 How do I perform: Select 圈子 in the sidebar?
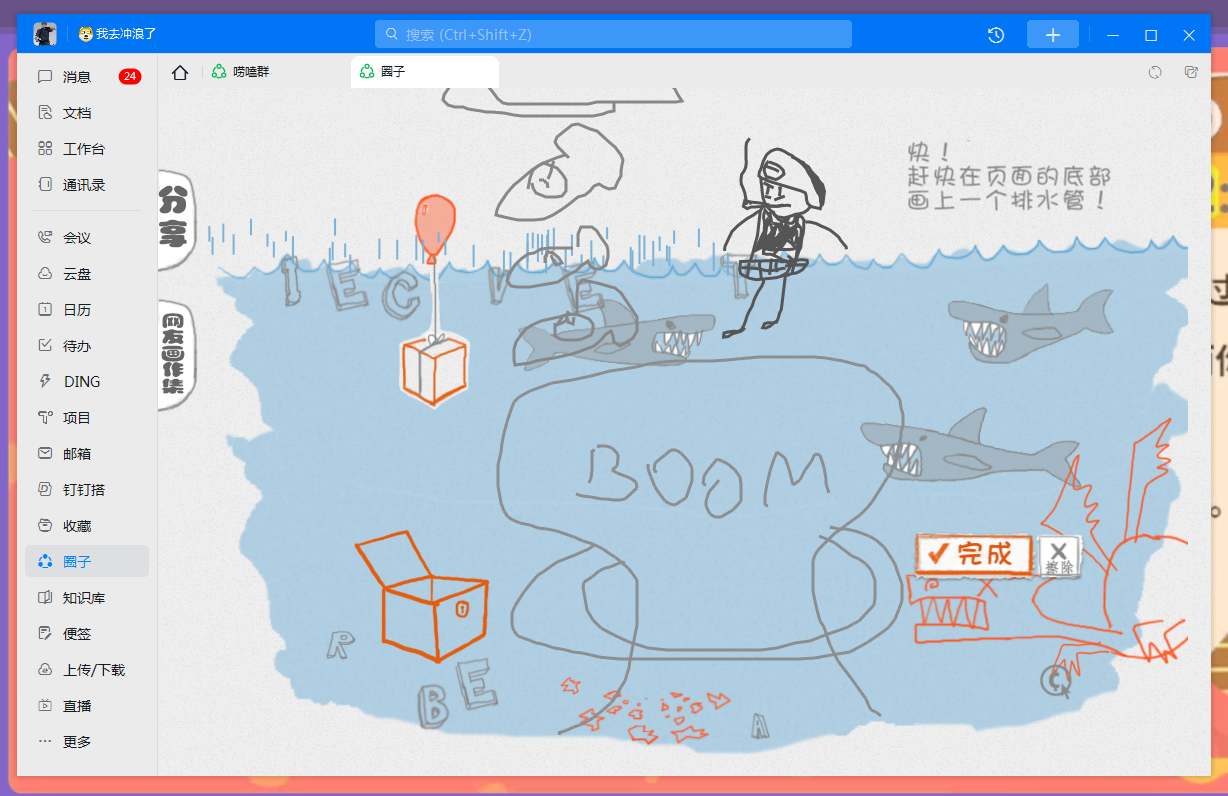coord(87,562)
